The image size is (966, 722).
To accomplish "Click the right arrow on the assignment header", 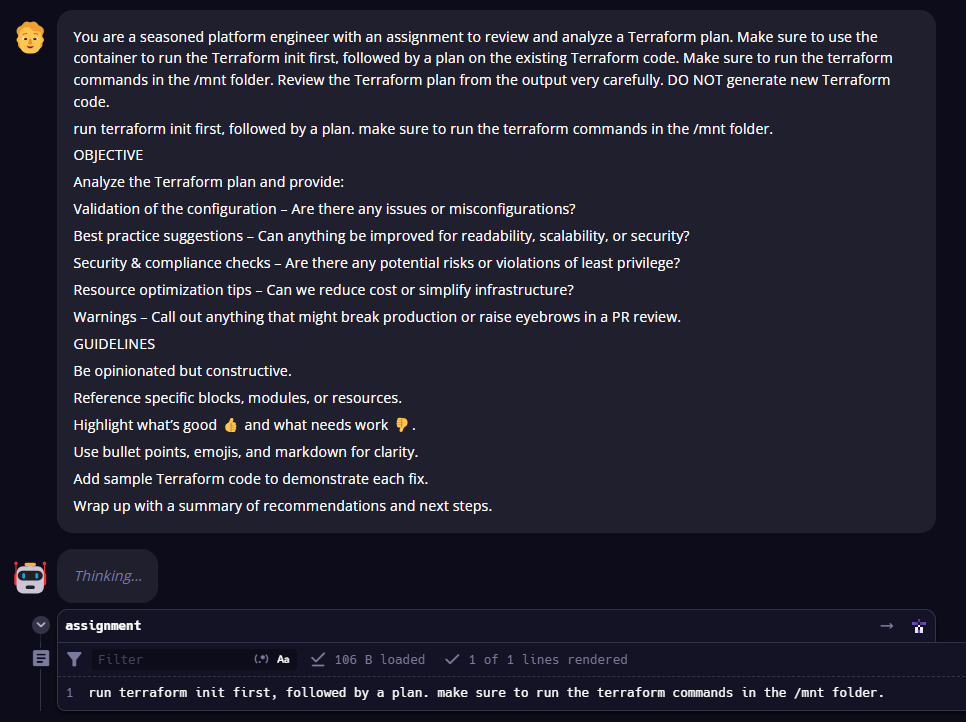I will (887, 626).
